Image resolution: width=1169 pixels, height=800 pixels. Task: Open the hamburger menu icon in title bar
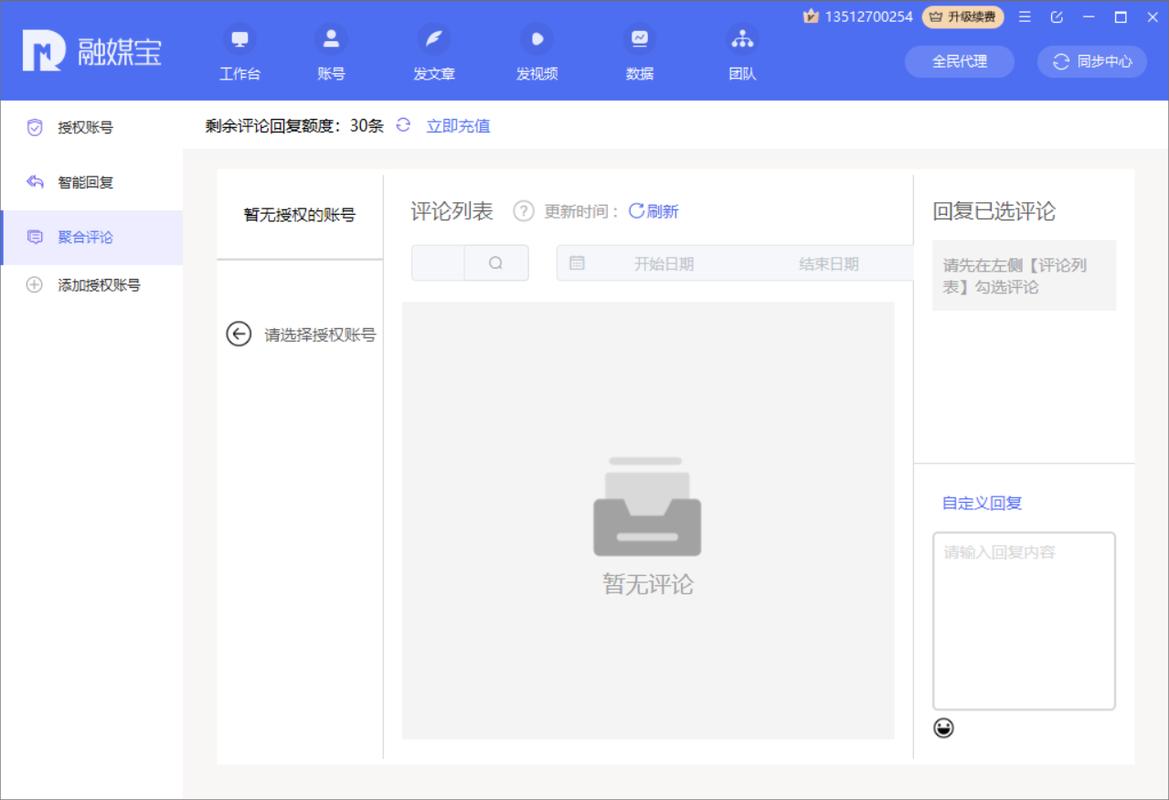[1025, 16]
